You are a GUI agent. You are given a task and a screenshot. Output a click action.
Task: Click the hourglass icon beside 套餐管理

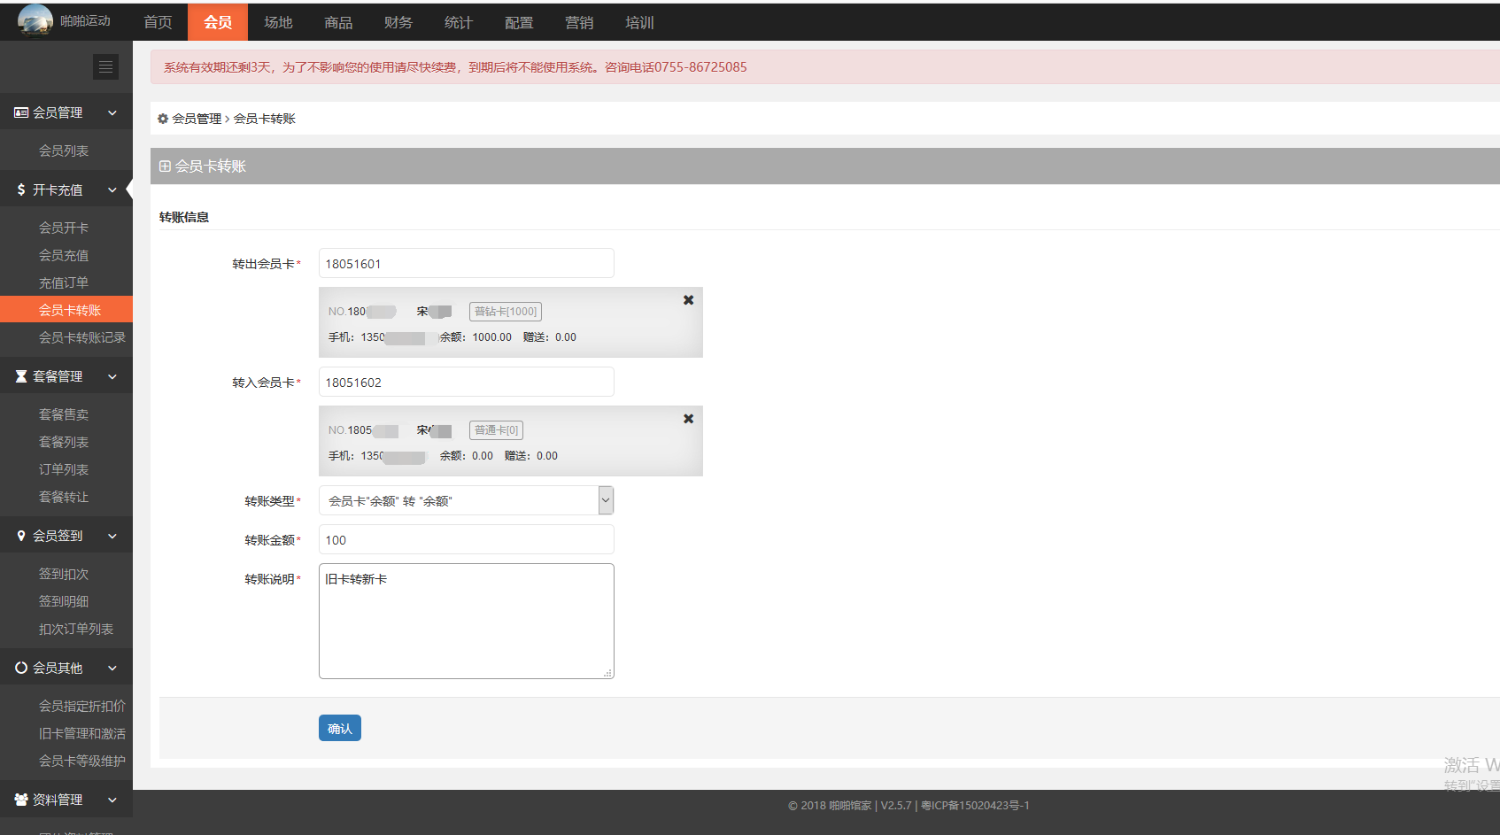click(21, 377)
